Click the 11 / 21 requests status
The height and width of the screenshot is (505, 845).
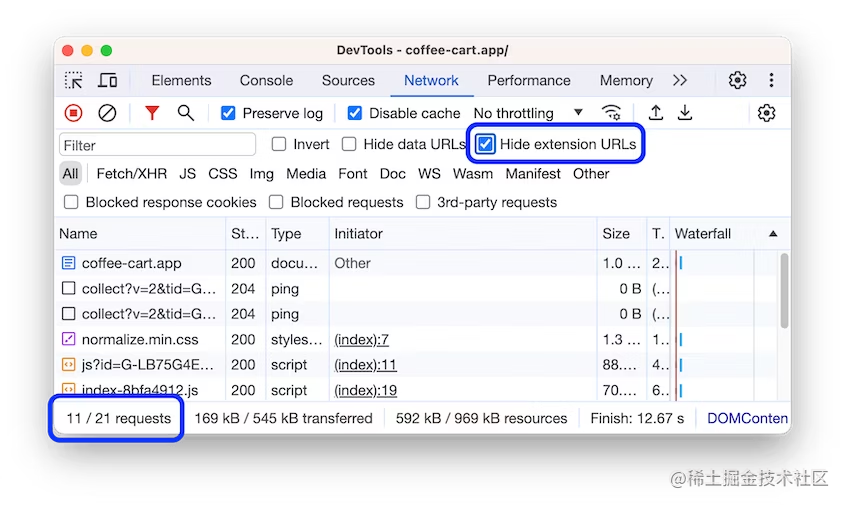[118, 418]
